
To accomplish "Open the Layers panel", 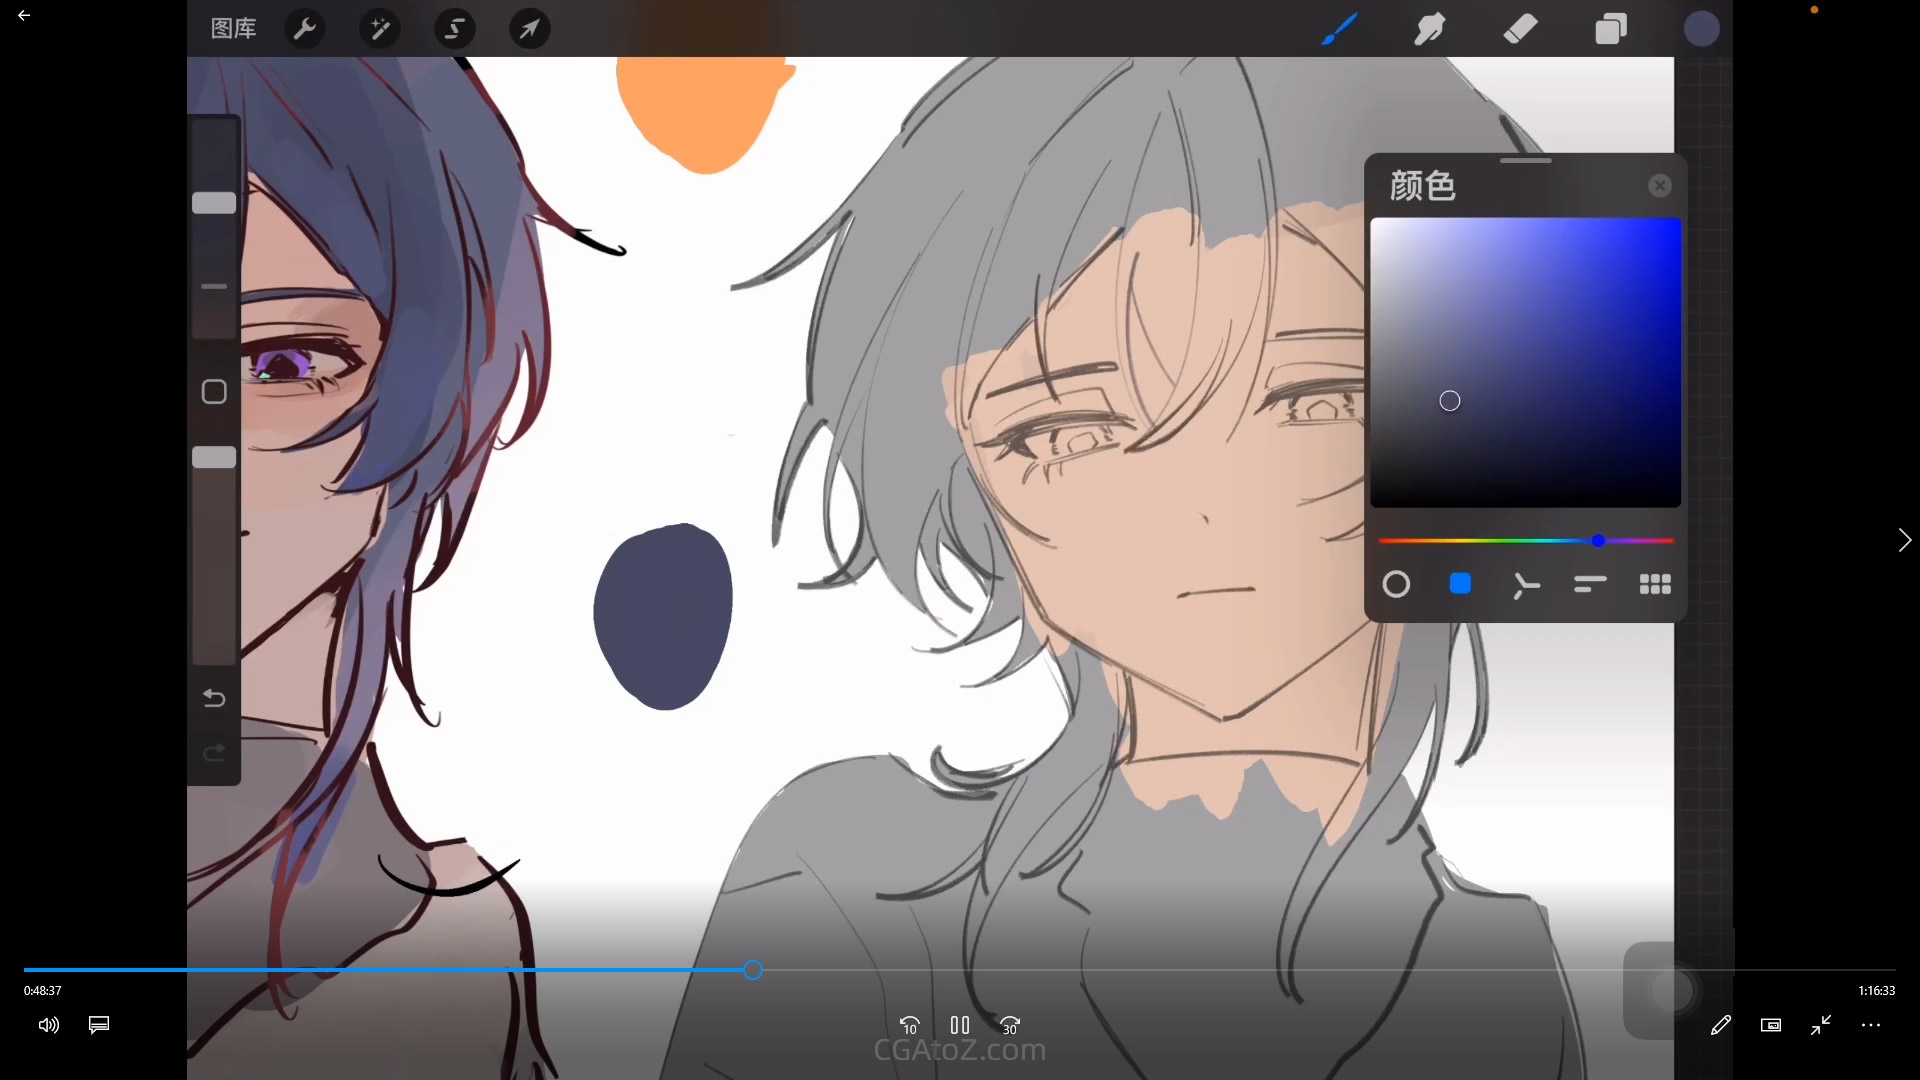I will pyautogui.click(x=1610, y=29).
